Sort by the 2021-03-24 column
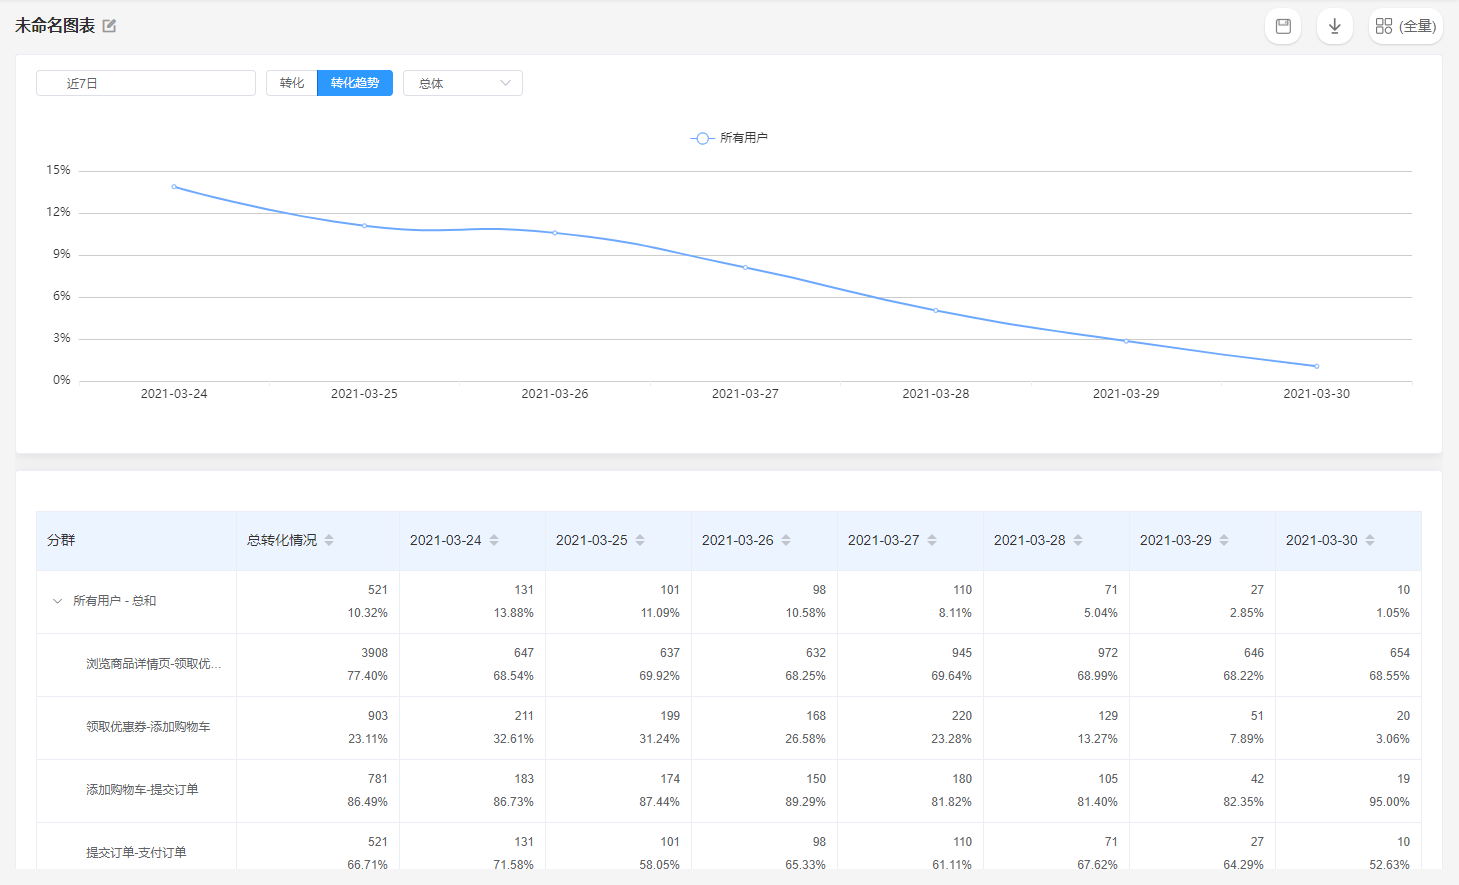The image size is (1459, 885). pyautogui.click(x=494, y=540)
